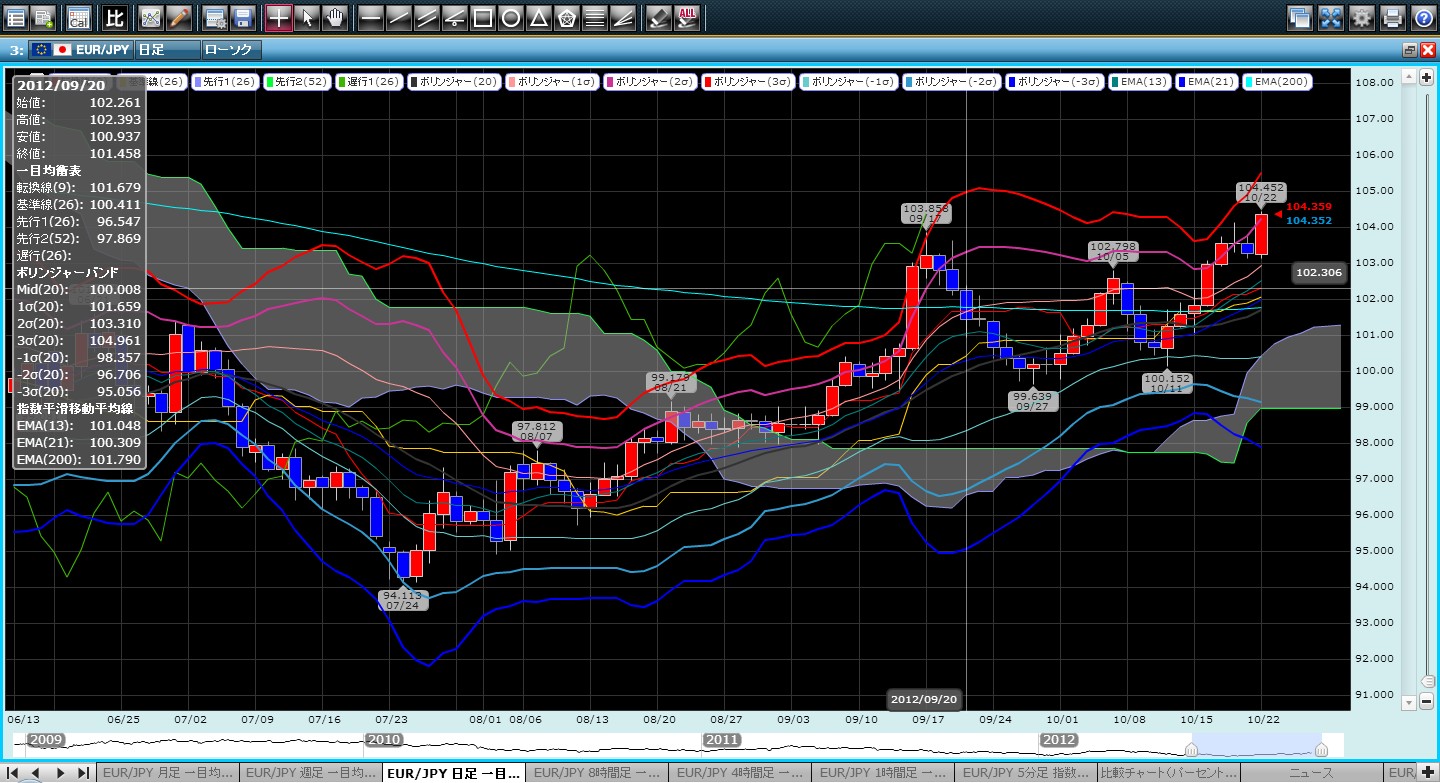This screenshot has height=783, width=1440.
Task: Pick the rectangle drawing tool
Action: click(x=482, y=17)
